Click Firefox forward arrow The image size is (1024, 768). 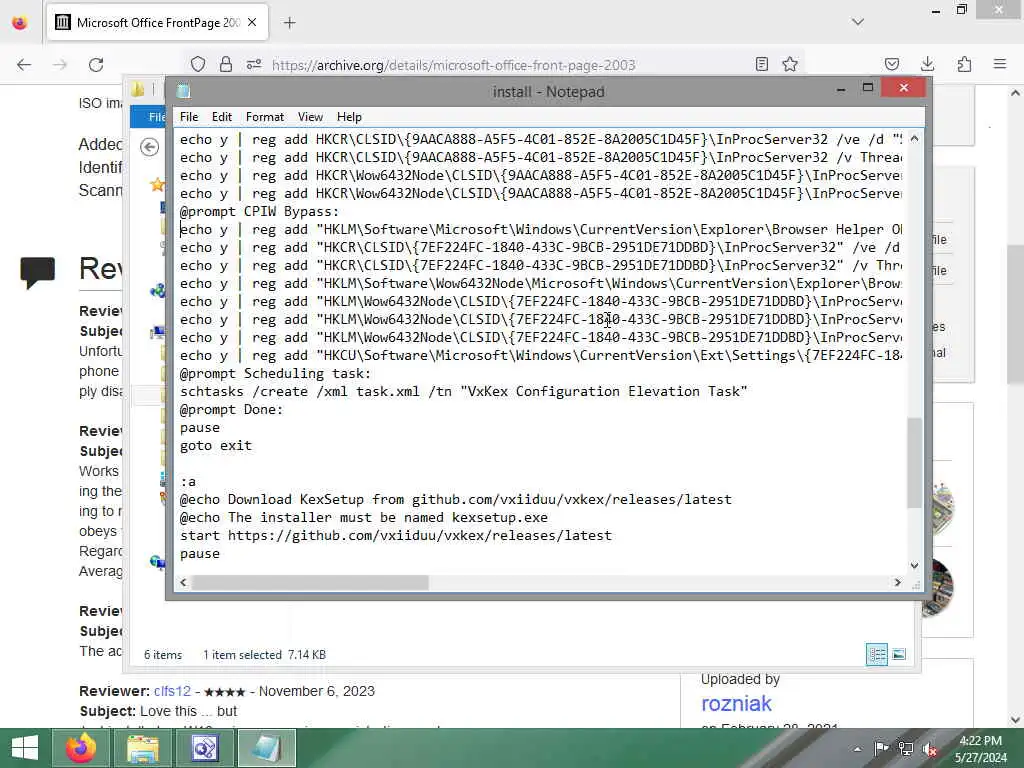pyautogui.click(x=60, y=65)
